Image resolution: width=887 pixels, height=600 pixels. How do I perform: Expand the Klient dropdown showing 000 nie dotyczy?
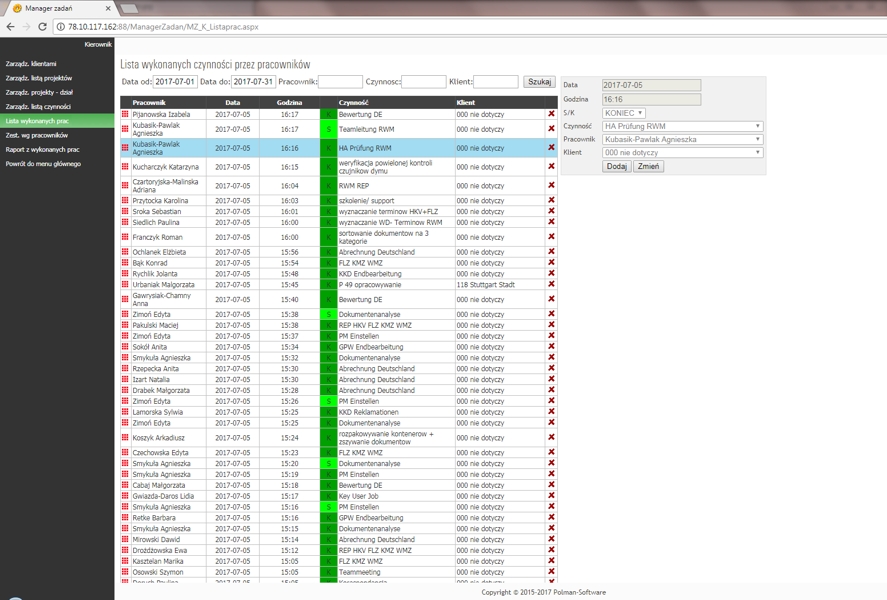coord(682,153)
